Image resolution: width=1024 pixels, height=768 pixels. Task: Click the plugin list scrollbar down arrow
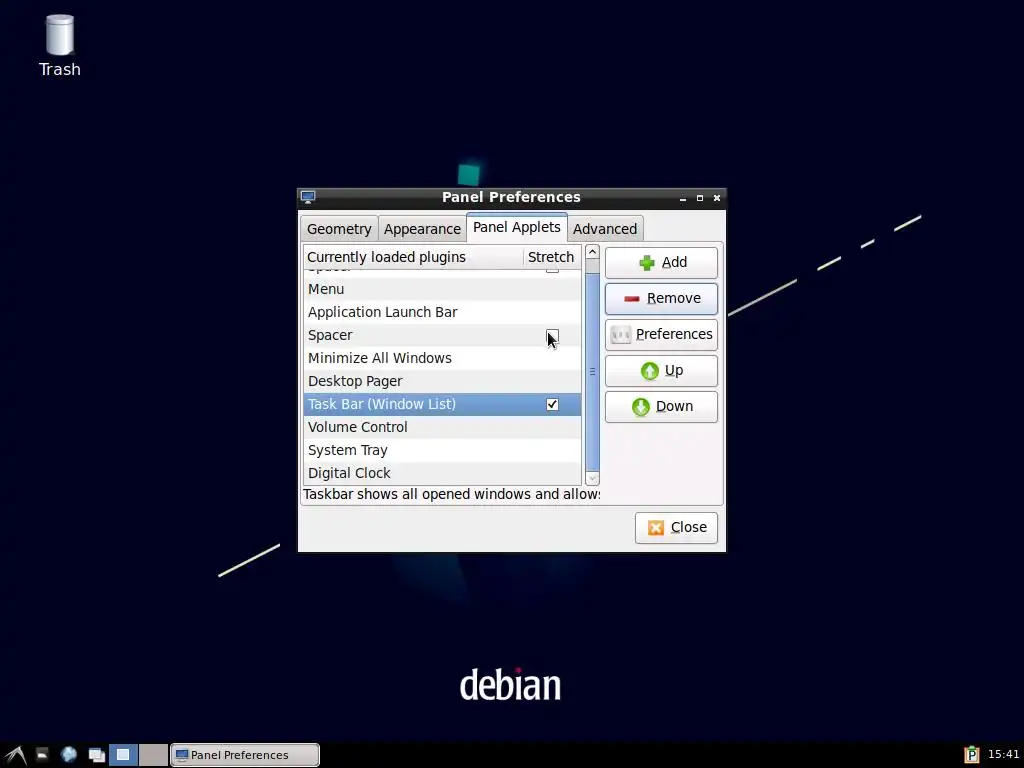point(592,478)
